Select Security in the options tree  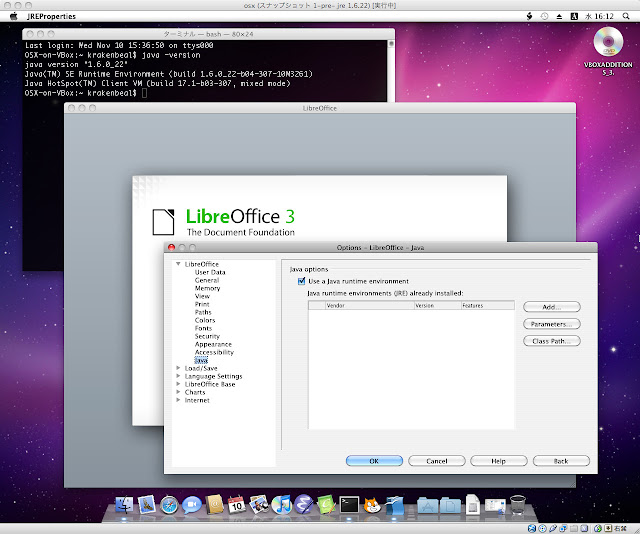coord(207,336)
